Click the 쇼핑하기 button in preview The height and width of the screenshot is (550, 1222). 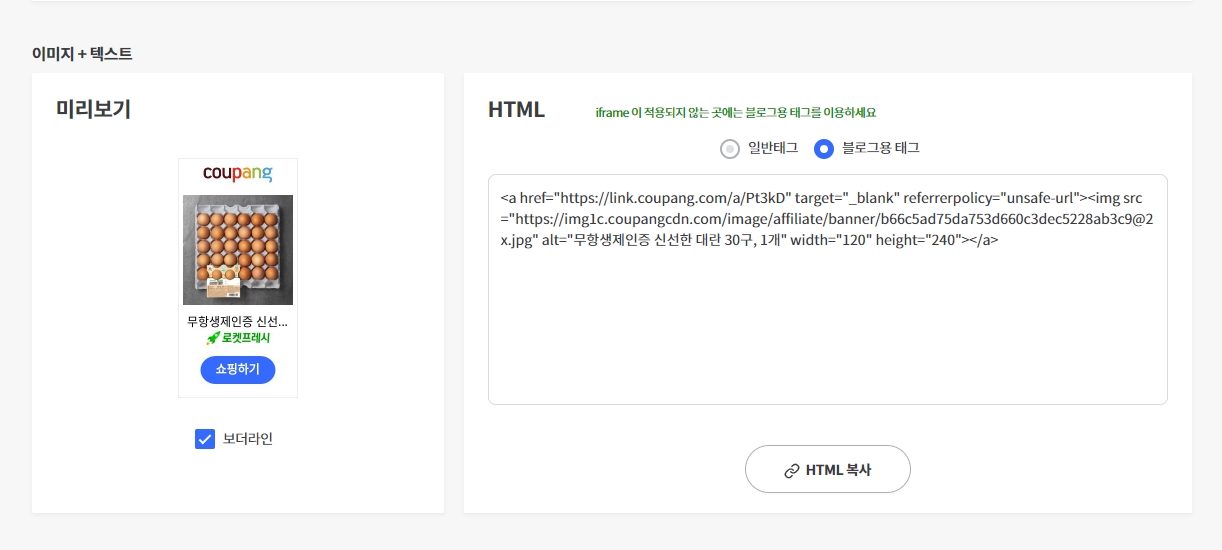click(238, 369)
